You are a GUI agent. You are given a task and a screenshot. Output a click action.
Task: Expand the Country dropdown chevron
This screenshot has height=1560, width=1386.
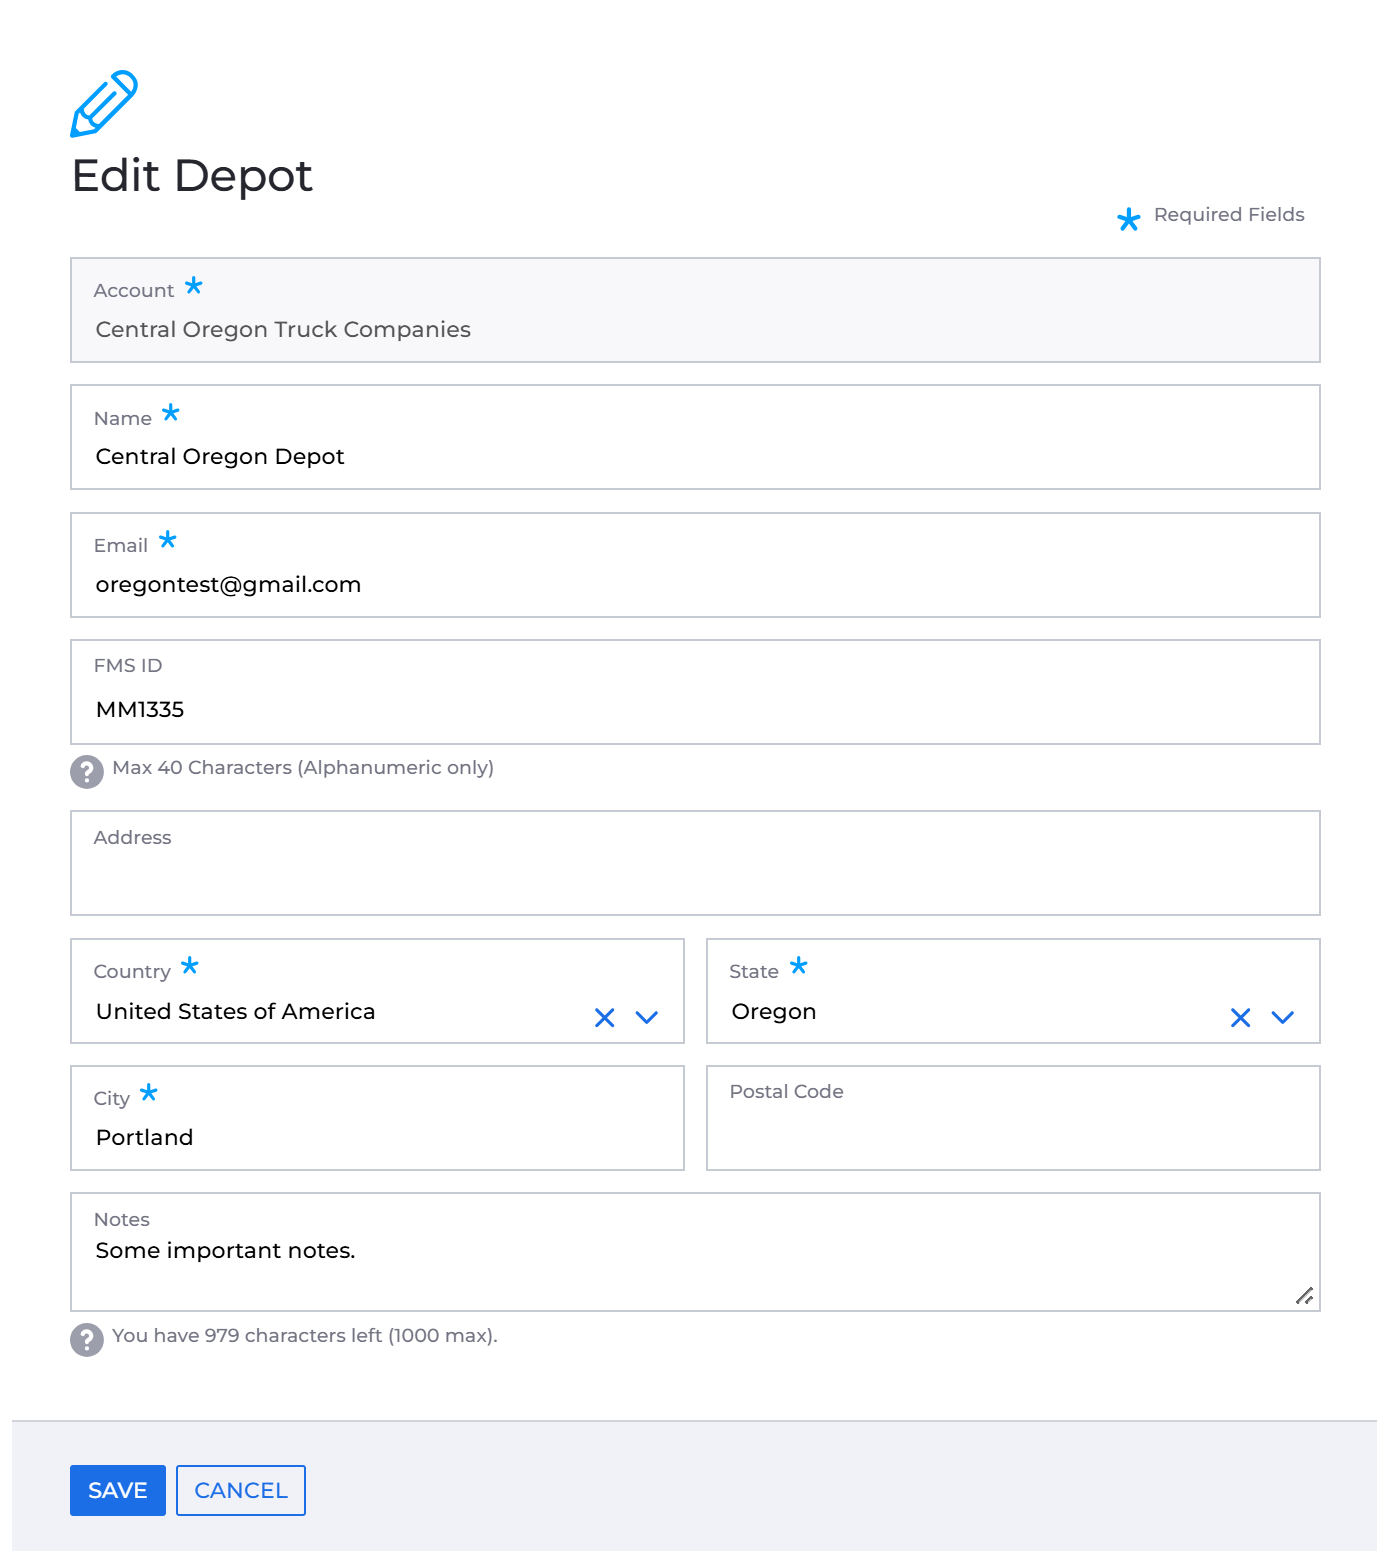point(647,1018)
